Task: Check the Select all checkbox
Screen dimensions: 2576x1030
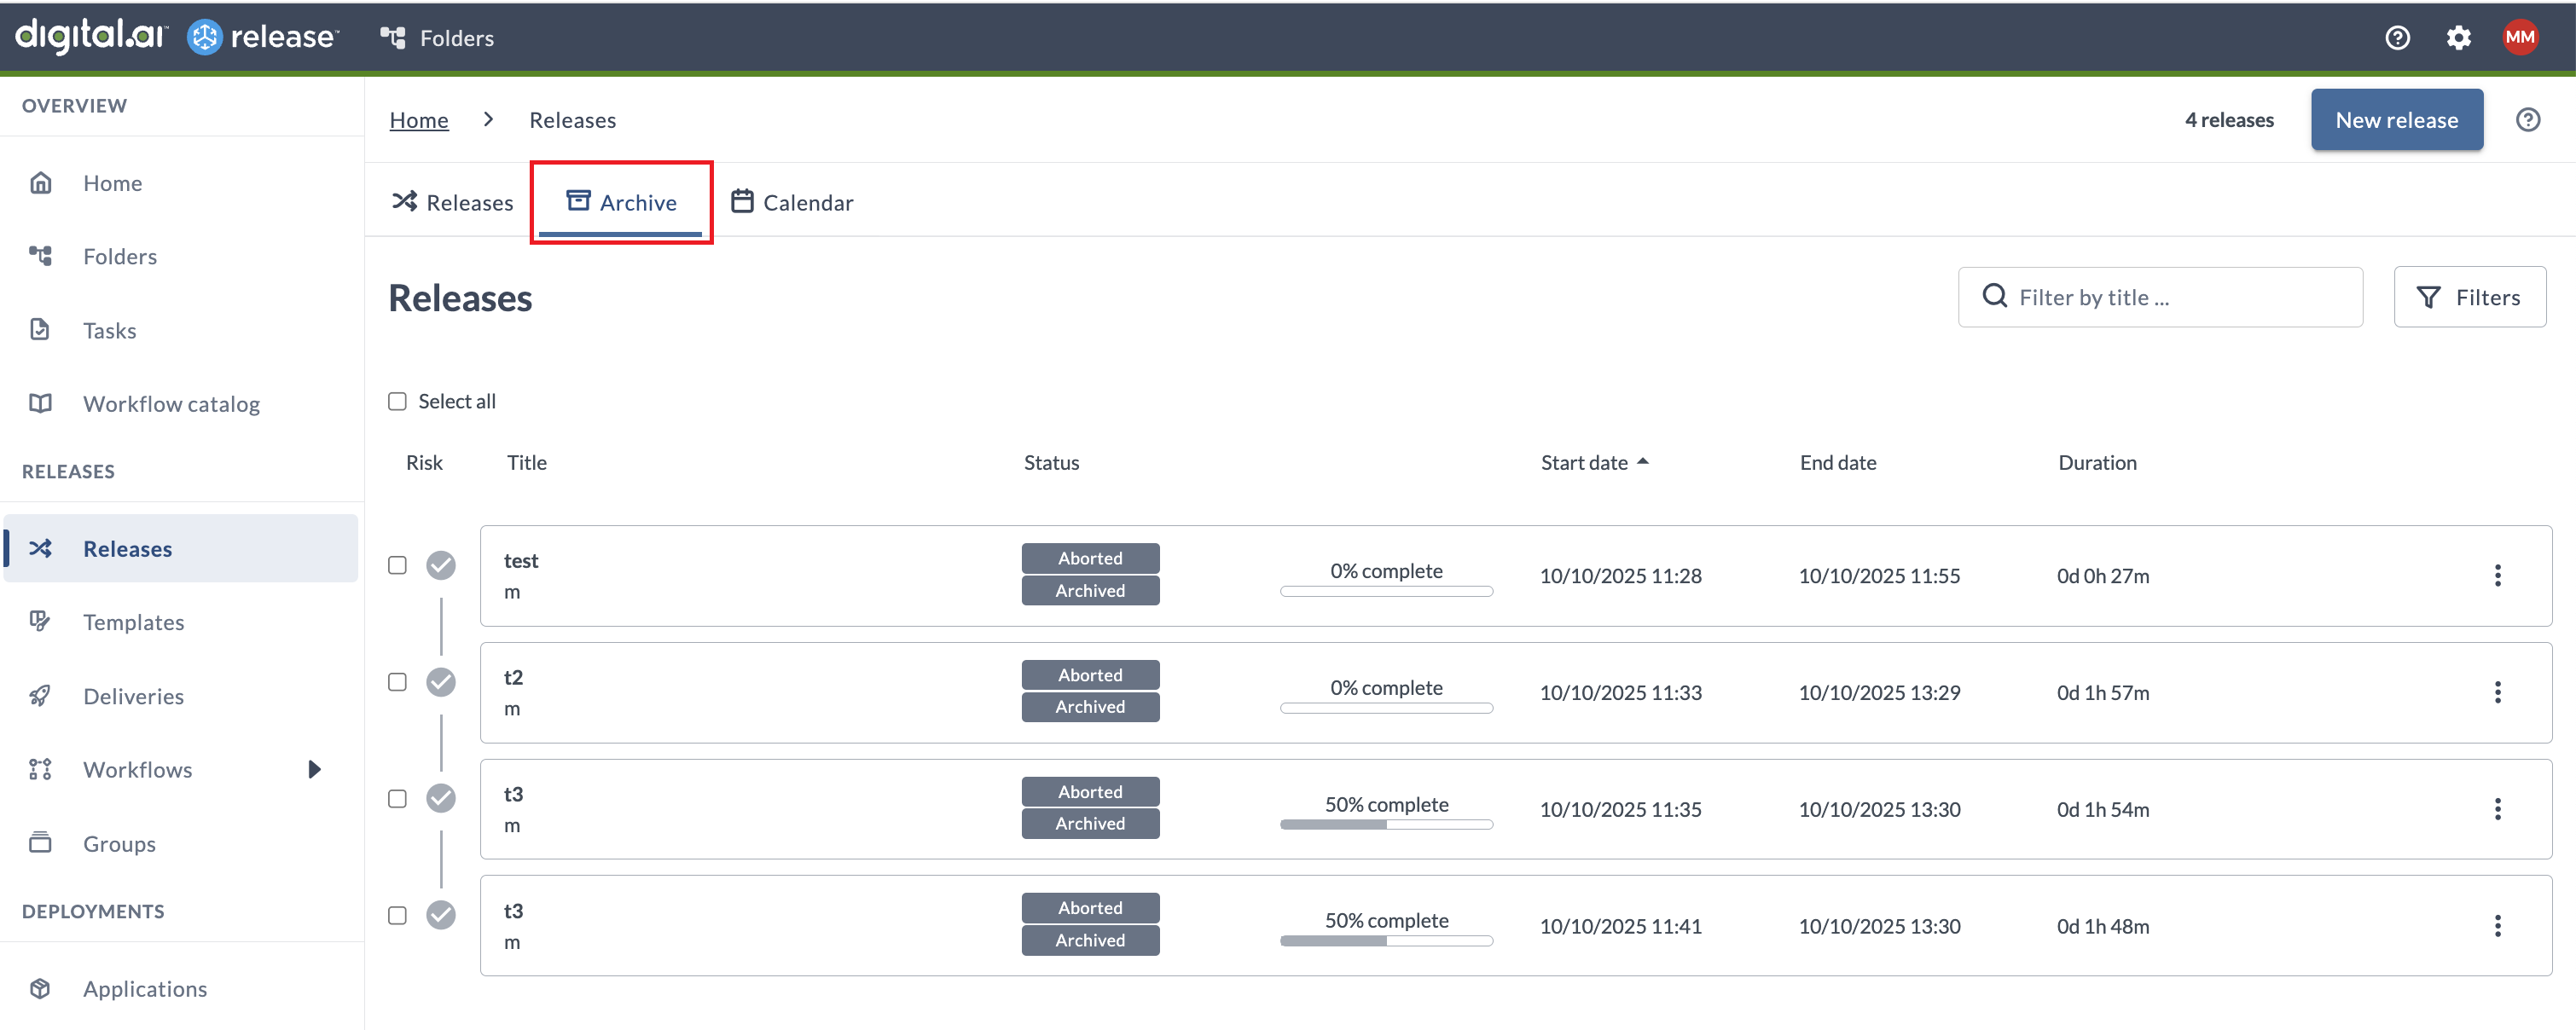Action: pyautogui.click(x=397, y=402)
